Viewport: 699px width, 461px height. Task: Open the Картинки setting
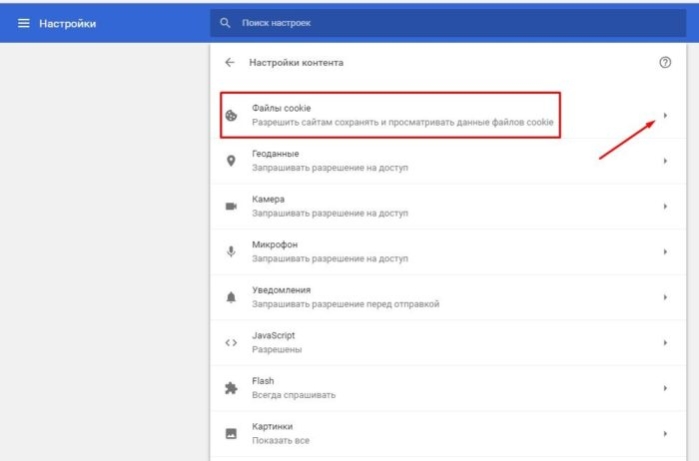point(448,434)
